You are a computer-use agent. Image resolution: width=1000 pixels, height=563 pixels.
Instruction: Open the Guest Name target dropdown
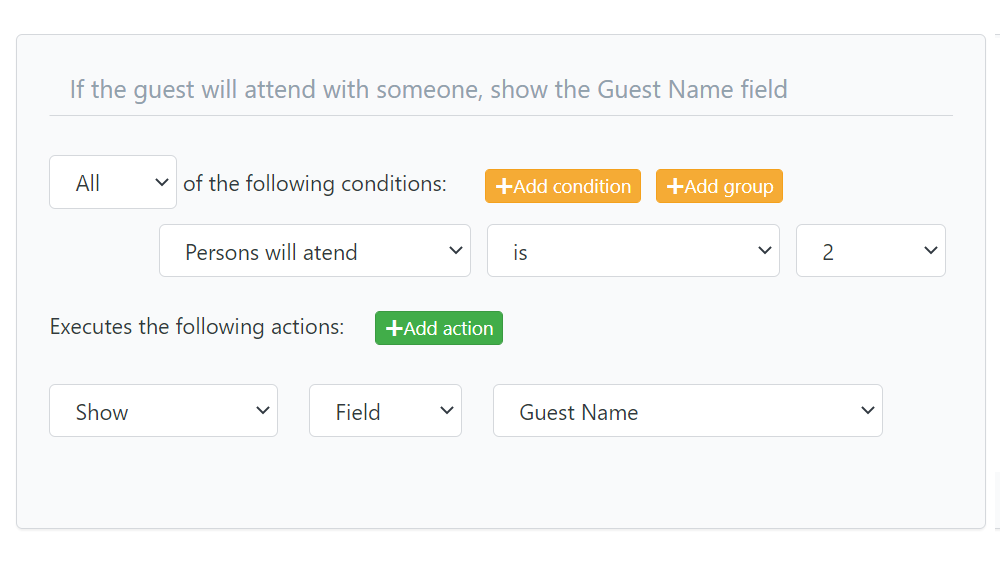pos(687,411)
